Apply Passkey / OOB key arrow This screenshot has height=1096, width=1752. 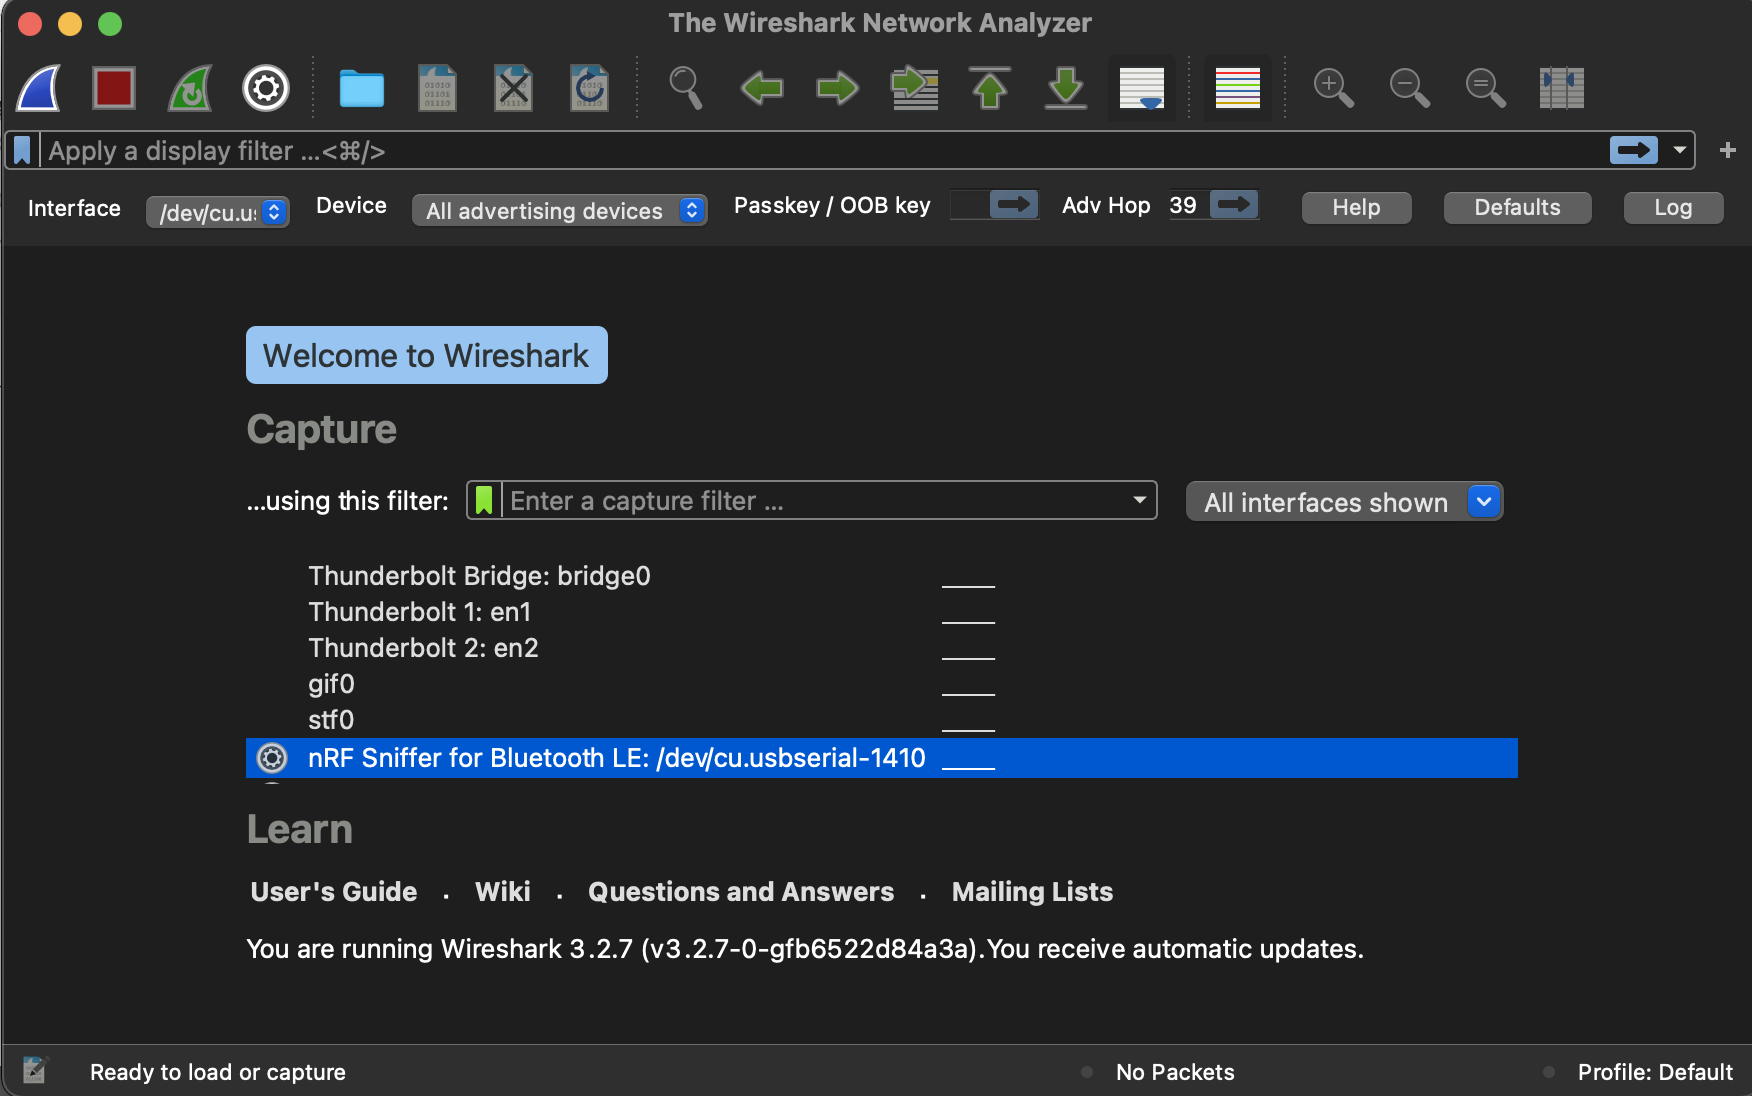1014,205
